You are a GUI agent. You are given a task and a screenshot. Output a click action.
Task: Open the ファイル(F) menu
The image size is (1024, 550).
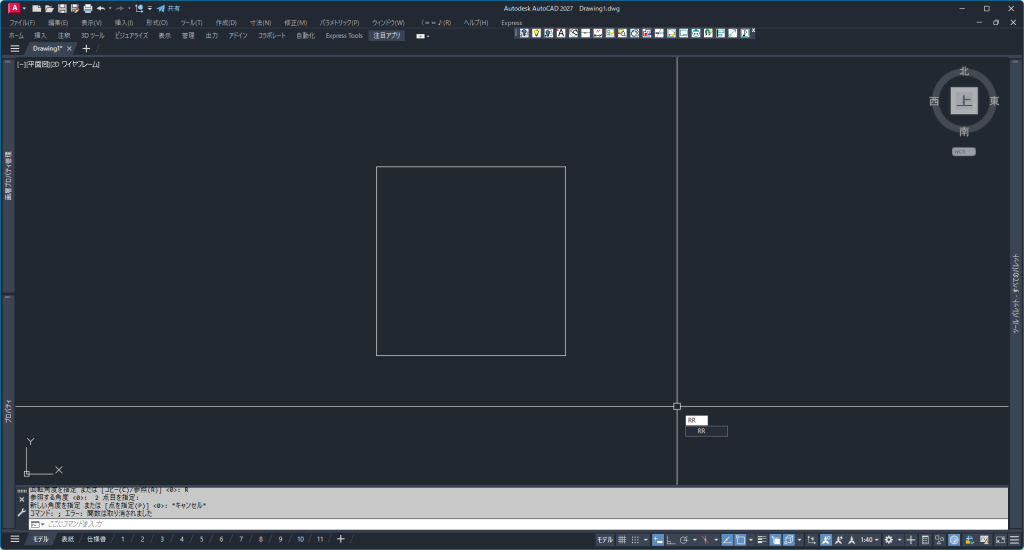click(x=22, y=22)
